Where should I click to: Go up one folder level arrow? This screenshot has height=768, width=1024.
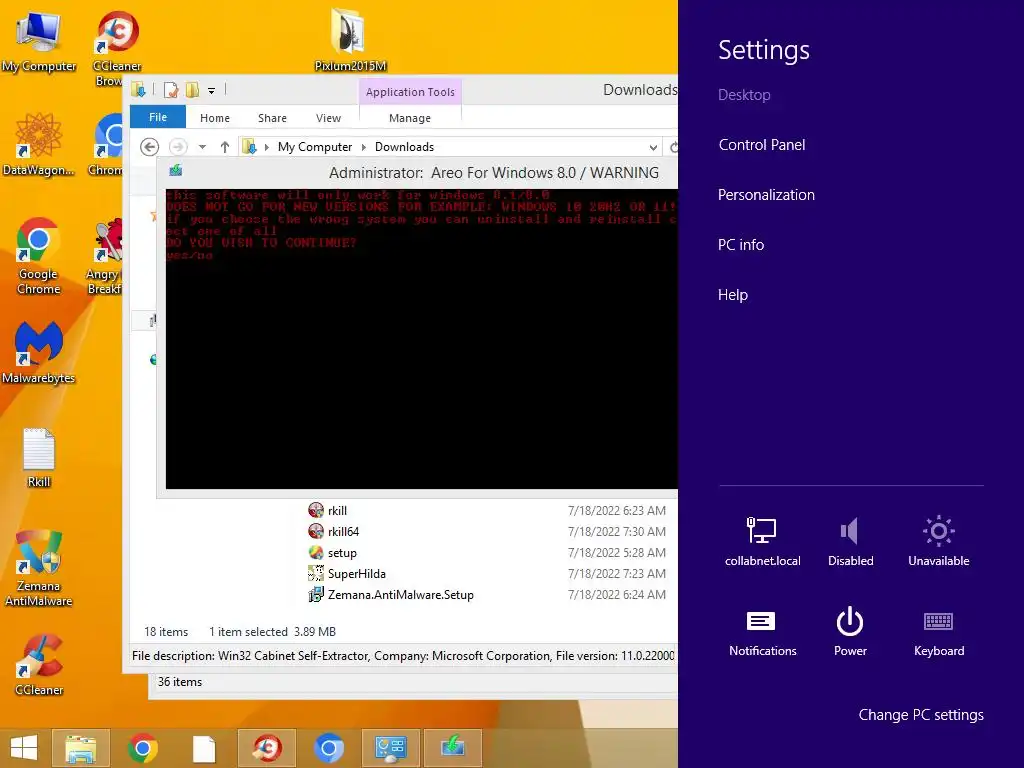[x=225, y=147]
